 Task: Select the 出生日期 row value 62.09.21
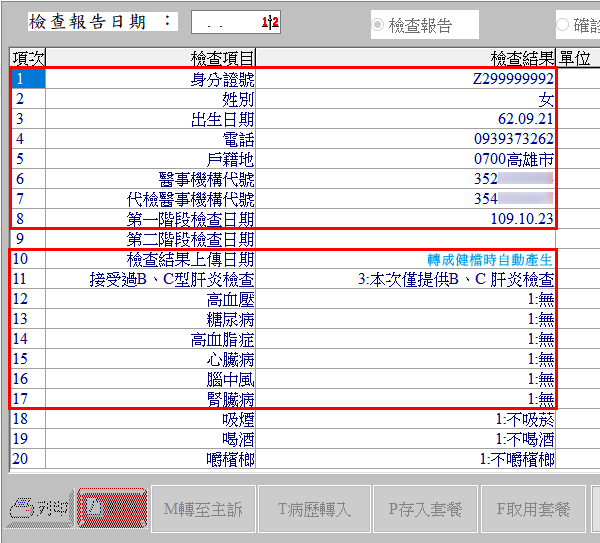point(406,119)
